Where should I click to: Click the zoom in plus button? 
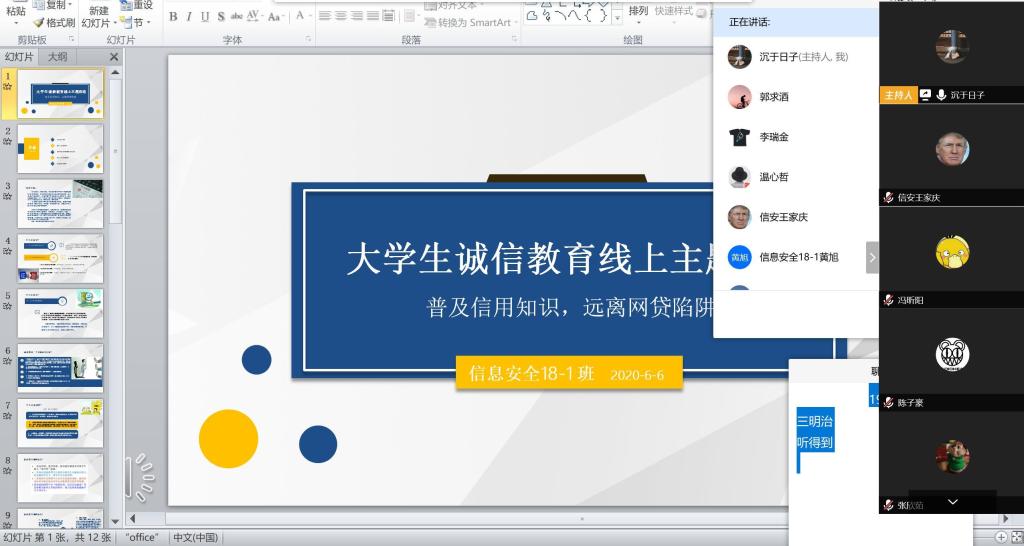1001,537
